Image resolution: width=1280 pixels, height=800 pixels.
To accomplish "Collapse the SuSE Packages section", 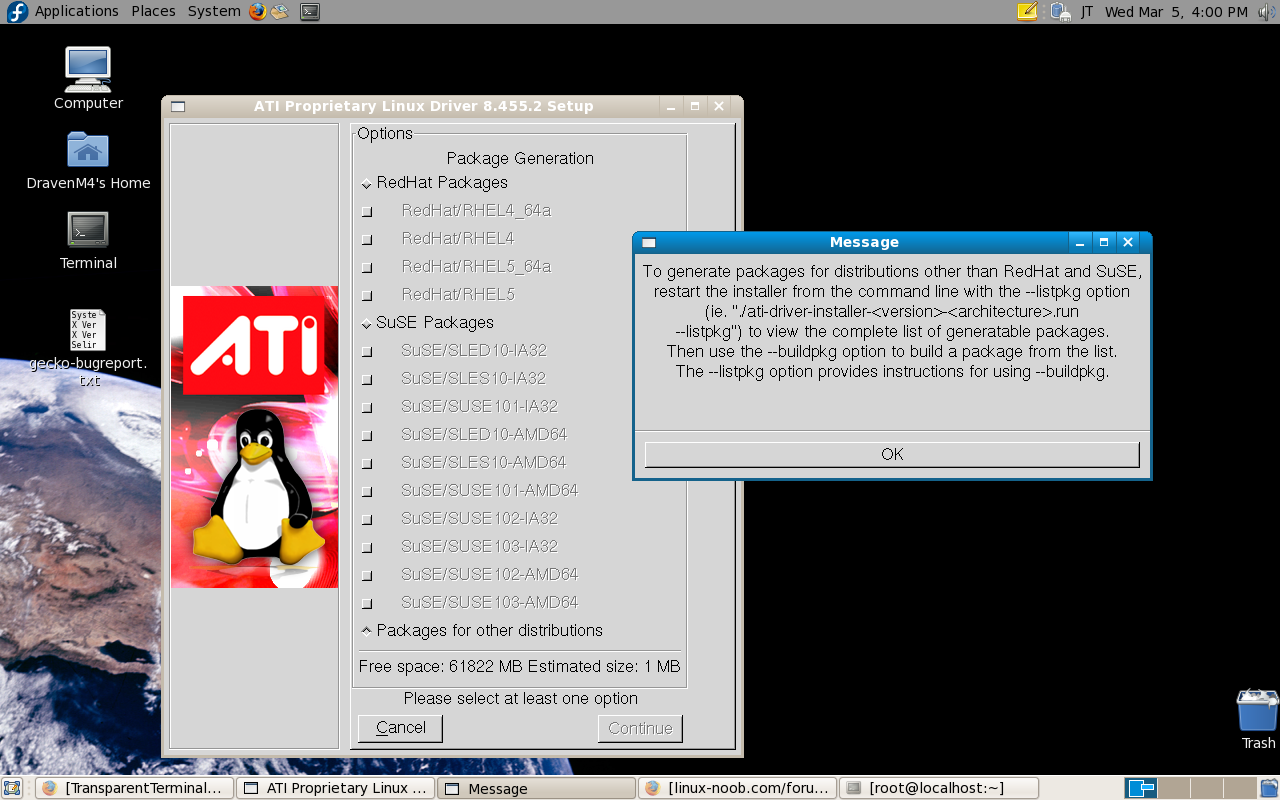I will pos(366,323).
